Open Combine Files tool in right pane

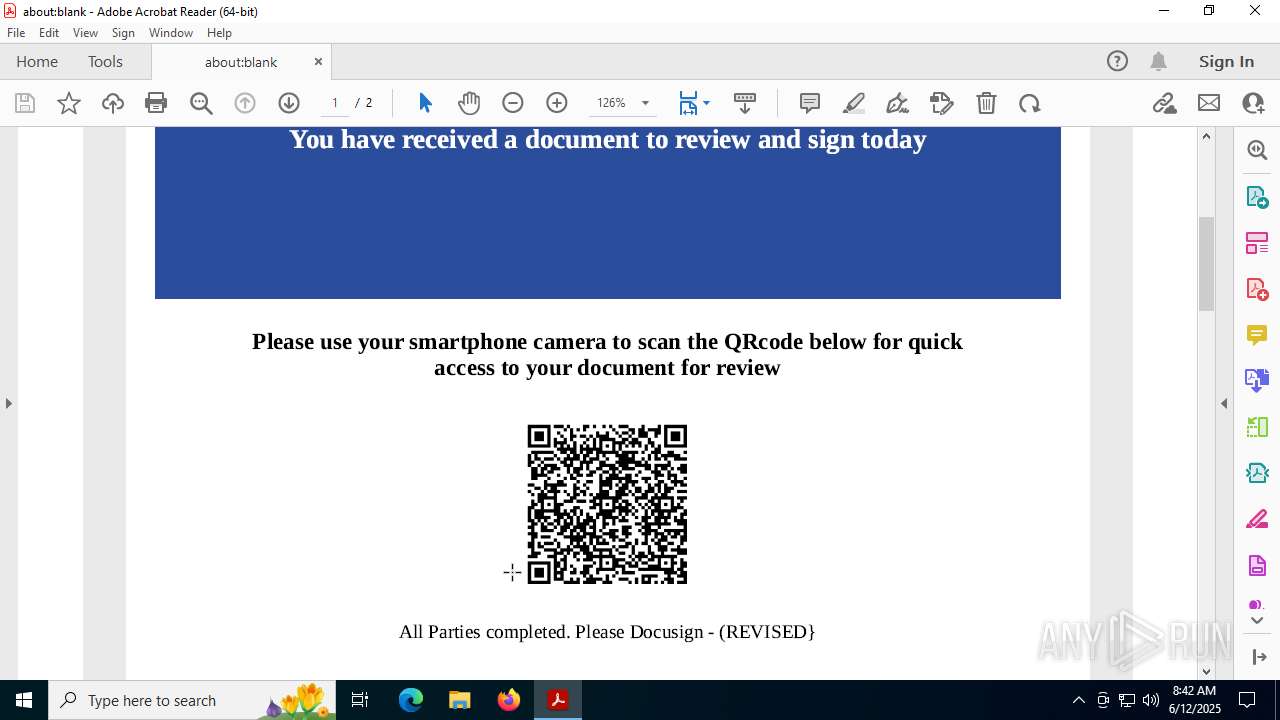[1257, 380]
